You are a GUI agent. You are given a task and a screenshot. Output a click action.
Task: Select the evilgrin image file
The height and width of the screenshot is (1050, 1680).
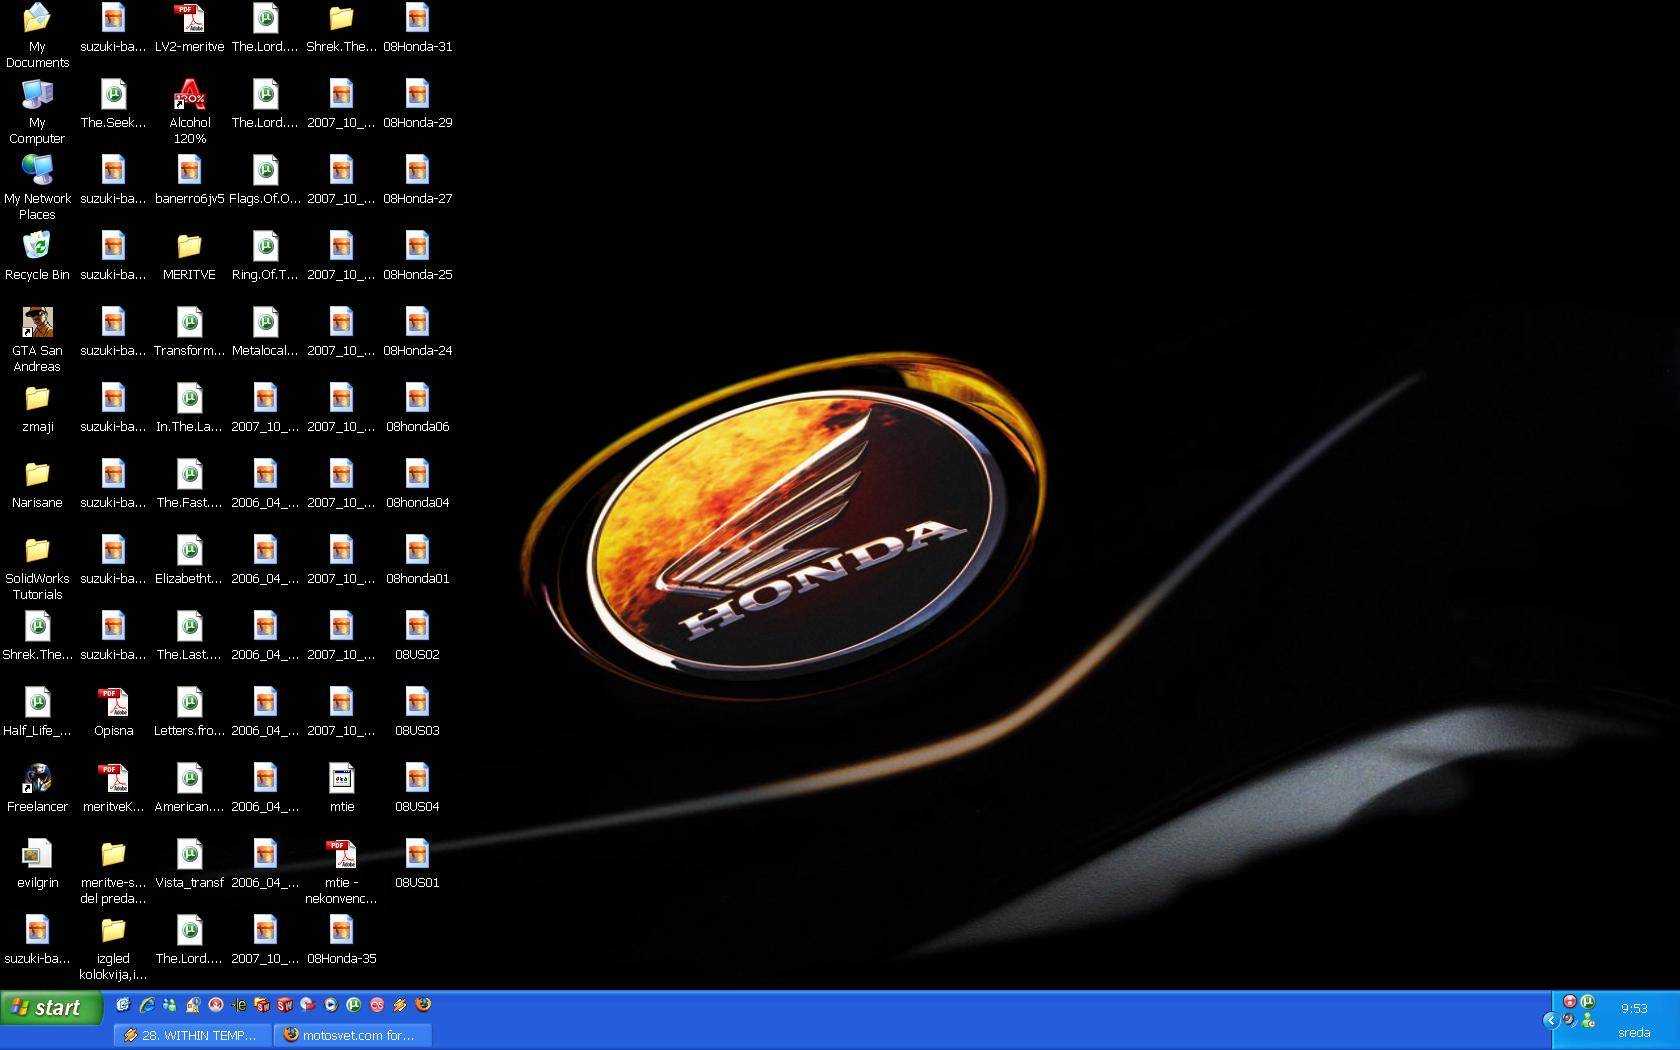37,864
